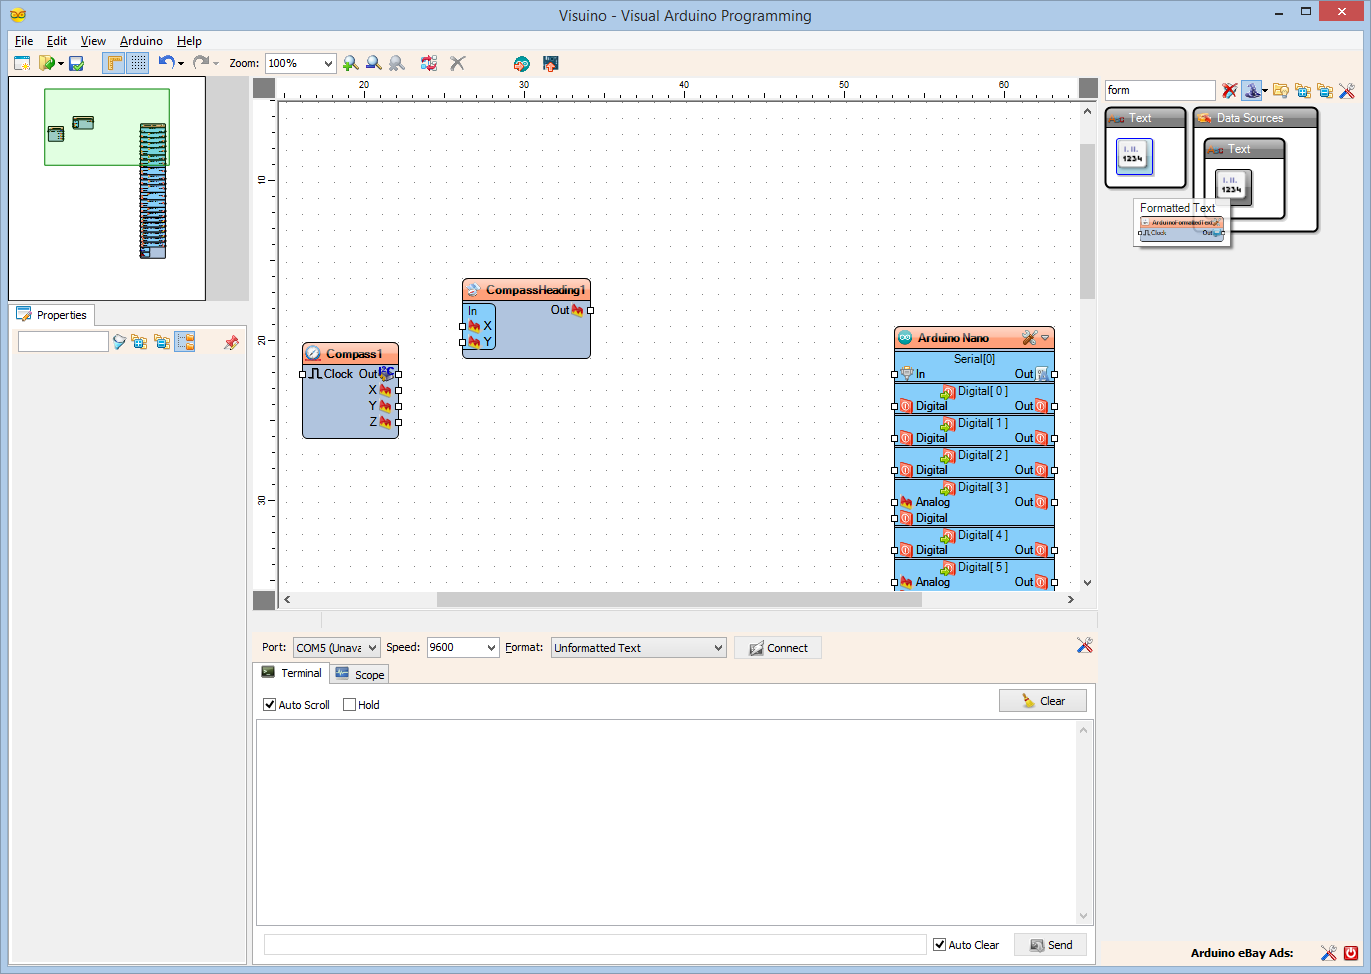
Task: Click the Connect button
Action: pyautogui.click(x=778, y=648)
